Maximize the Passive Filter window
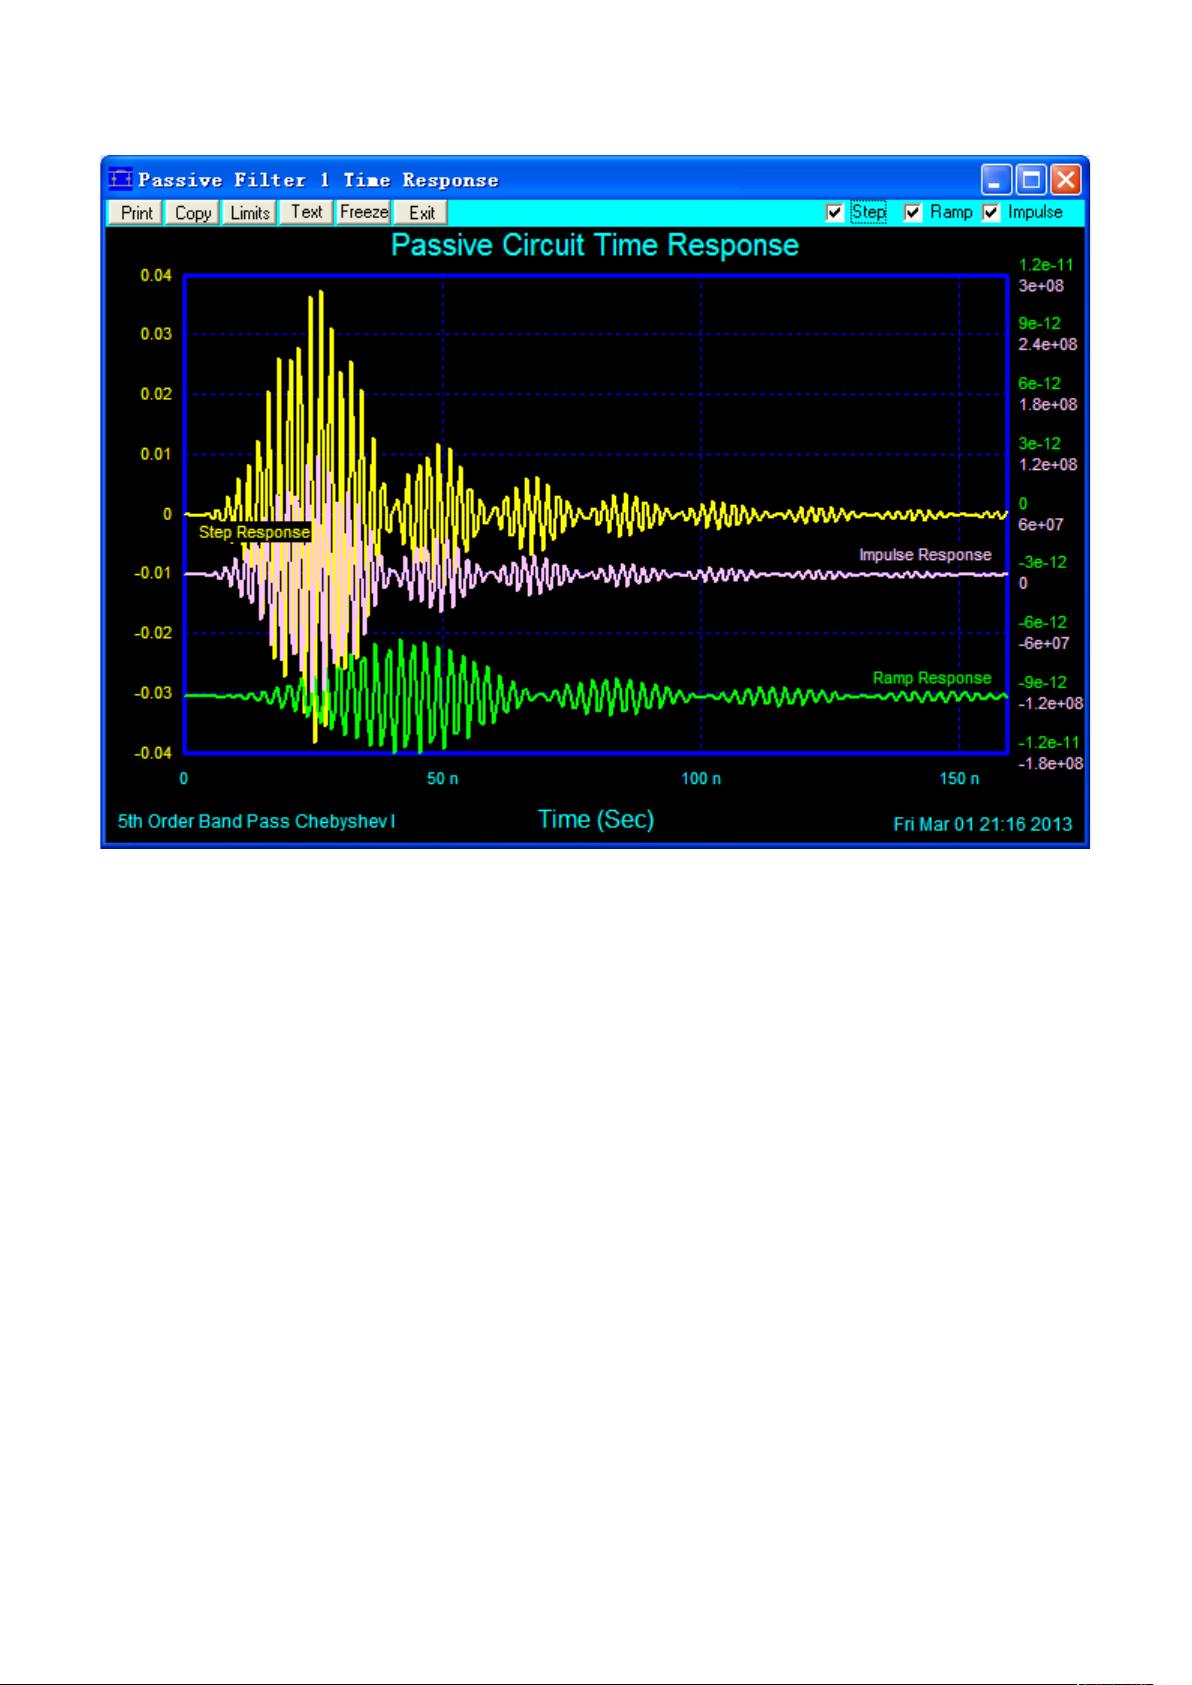 click(x=1031, y=180)
